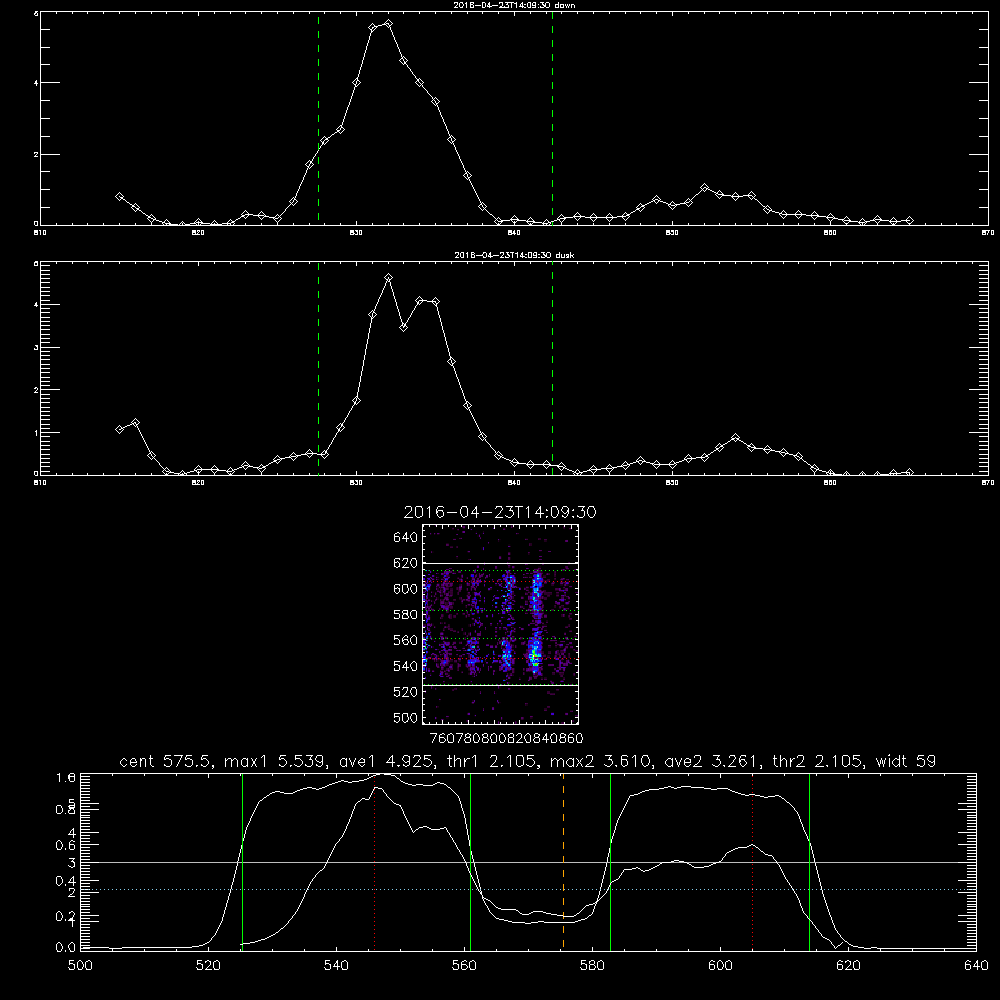Click the y-axis label 620 beside spectral image
Image resolution: width=1000 pixels, height=1000 pixels.
[405, 563]
